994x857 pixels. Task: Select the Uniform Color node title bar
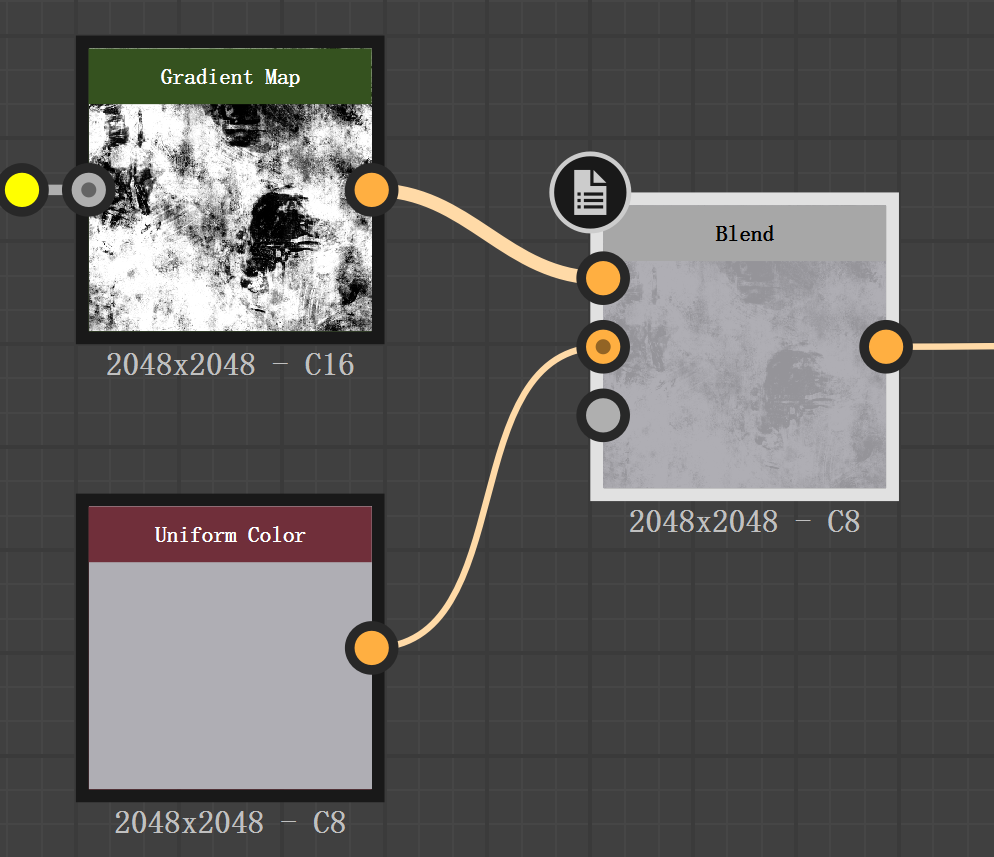tap(230, 535)
